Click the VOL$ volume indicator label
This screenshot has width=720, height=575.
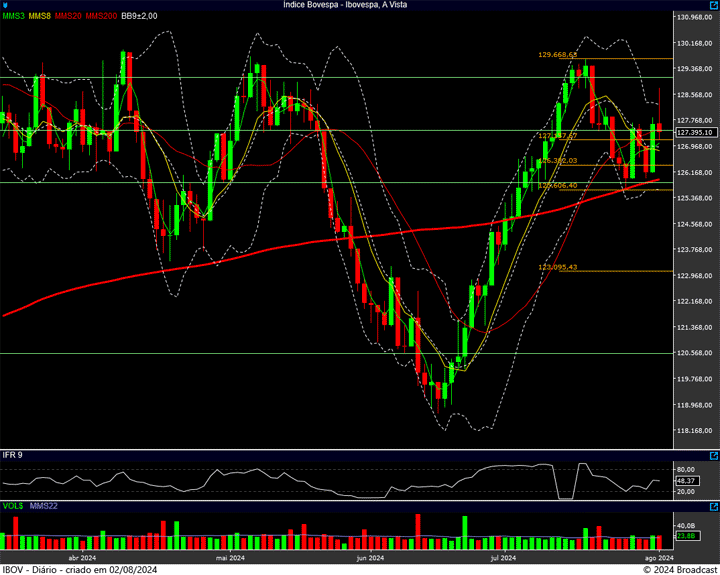pos(13,507)
